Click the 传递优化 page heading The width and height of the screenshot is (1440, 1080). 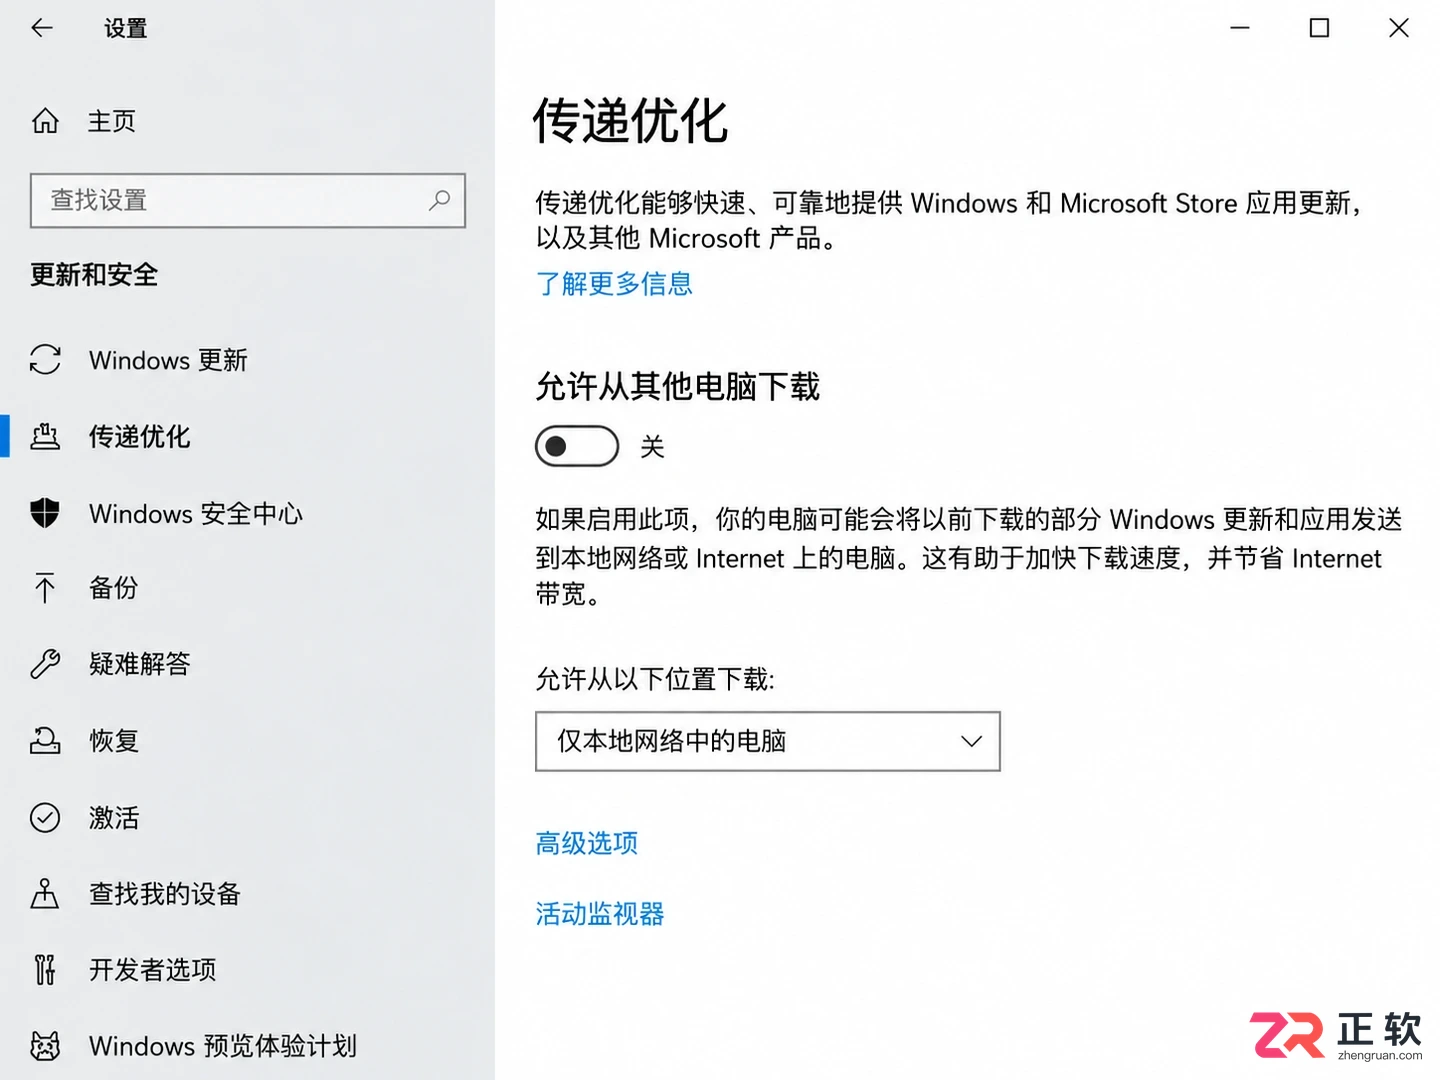point(631,121)
